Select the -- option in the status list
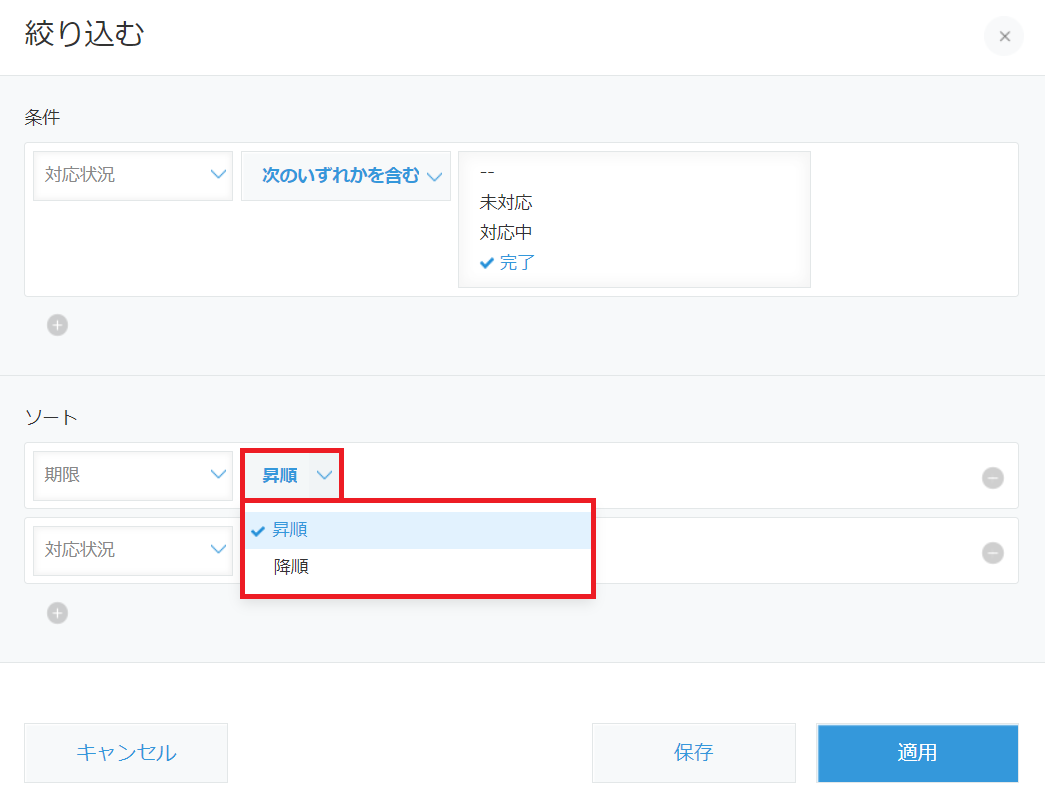The width and height of the screenshot is (1045, 806). (x=487, y=172)
